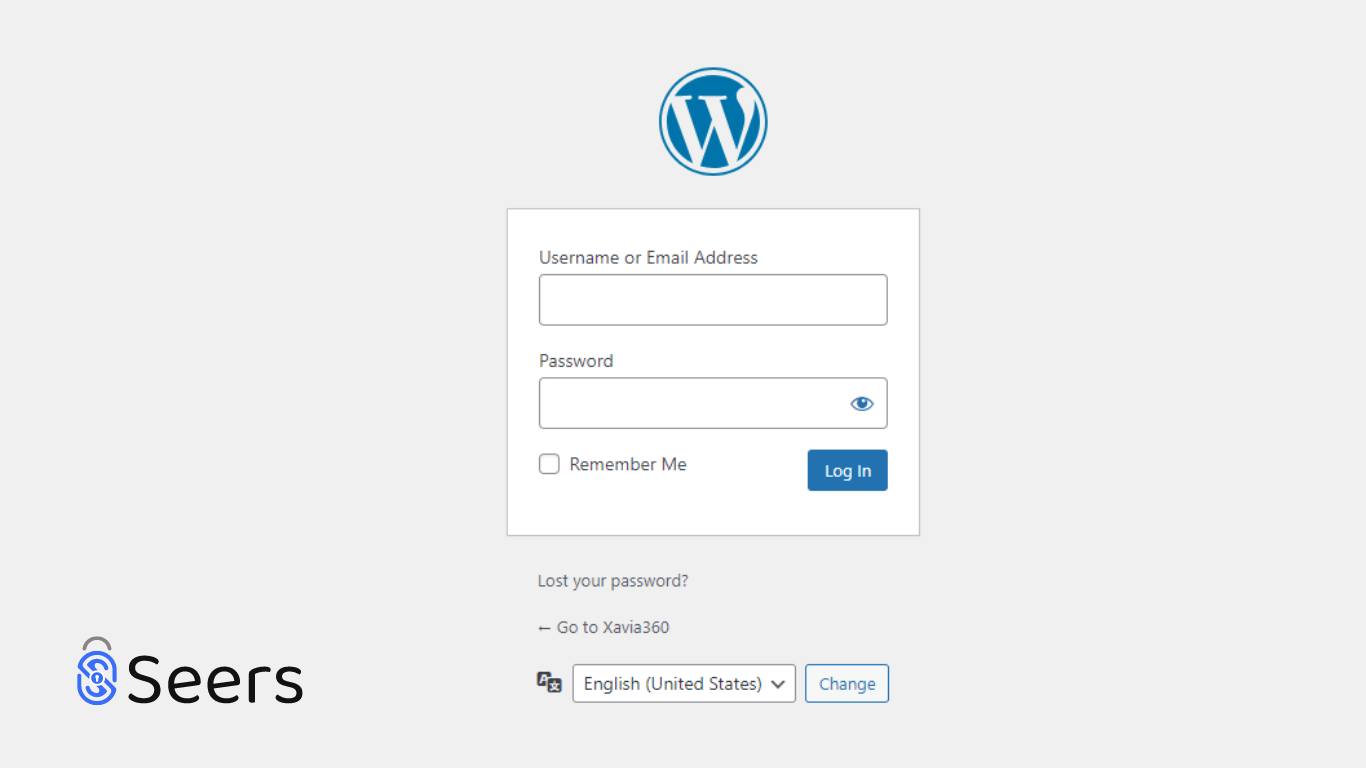Click the WordPress logo
This screenshot has height=768, width=1366.
713,121
